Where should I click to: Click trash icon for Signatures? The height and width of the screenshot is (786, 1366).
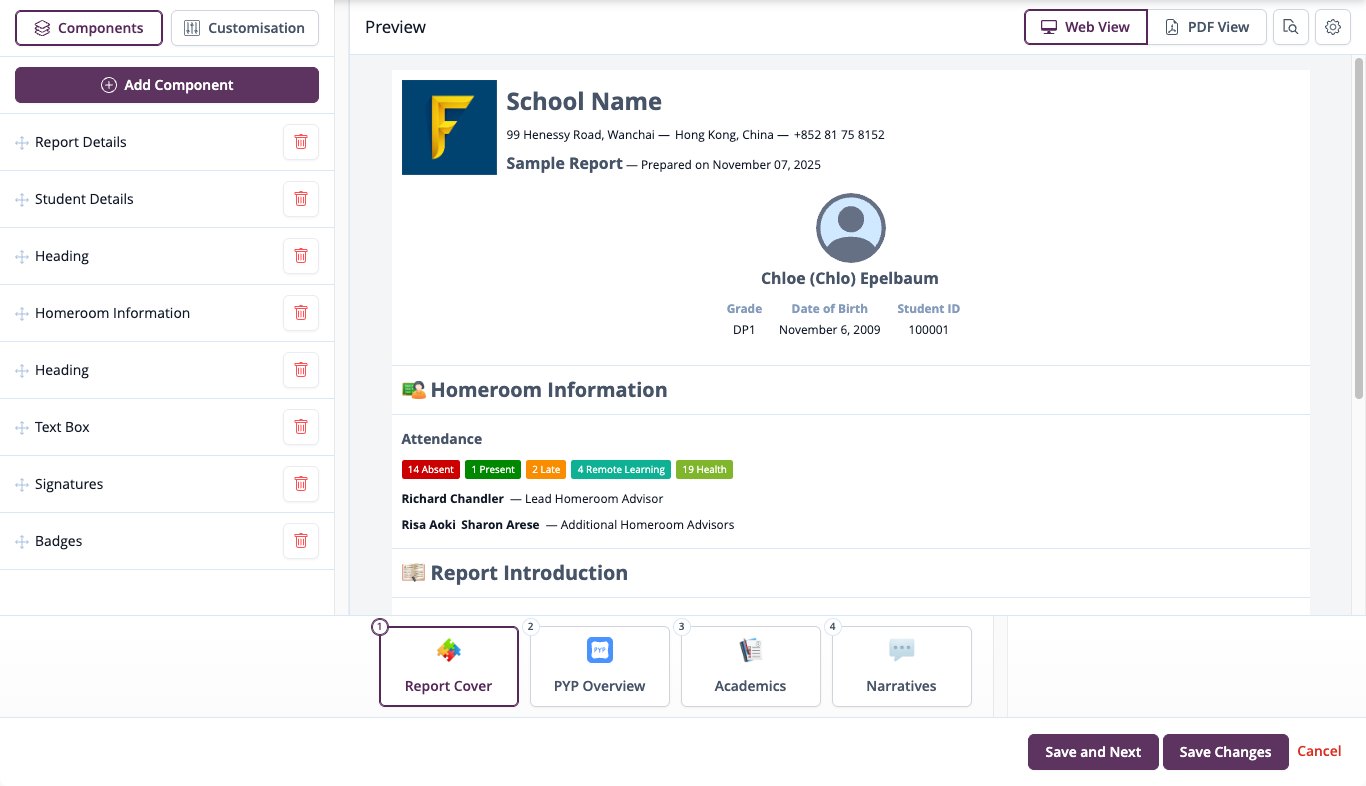pos(301,484)
